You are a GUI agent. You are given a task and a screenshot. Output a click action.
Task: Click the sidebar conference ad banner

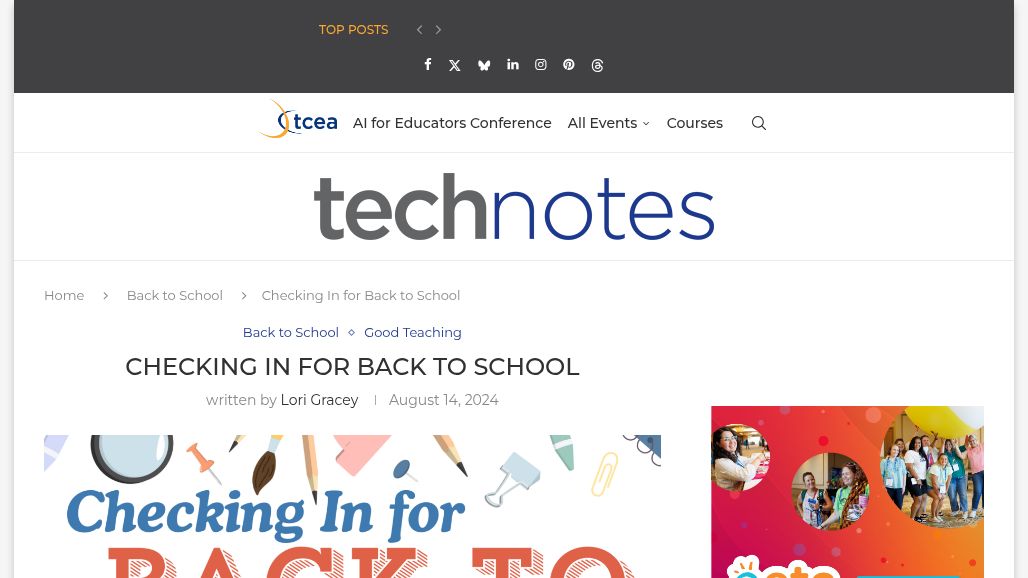(847, 492)
